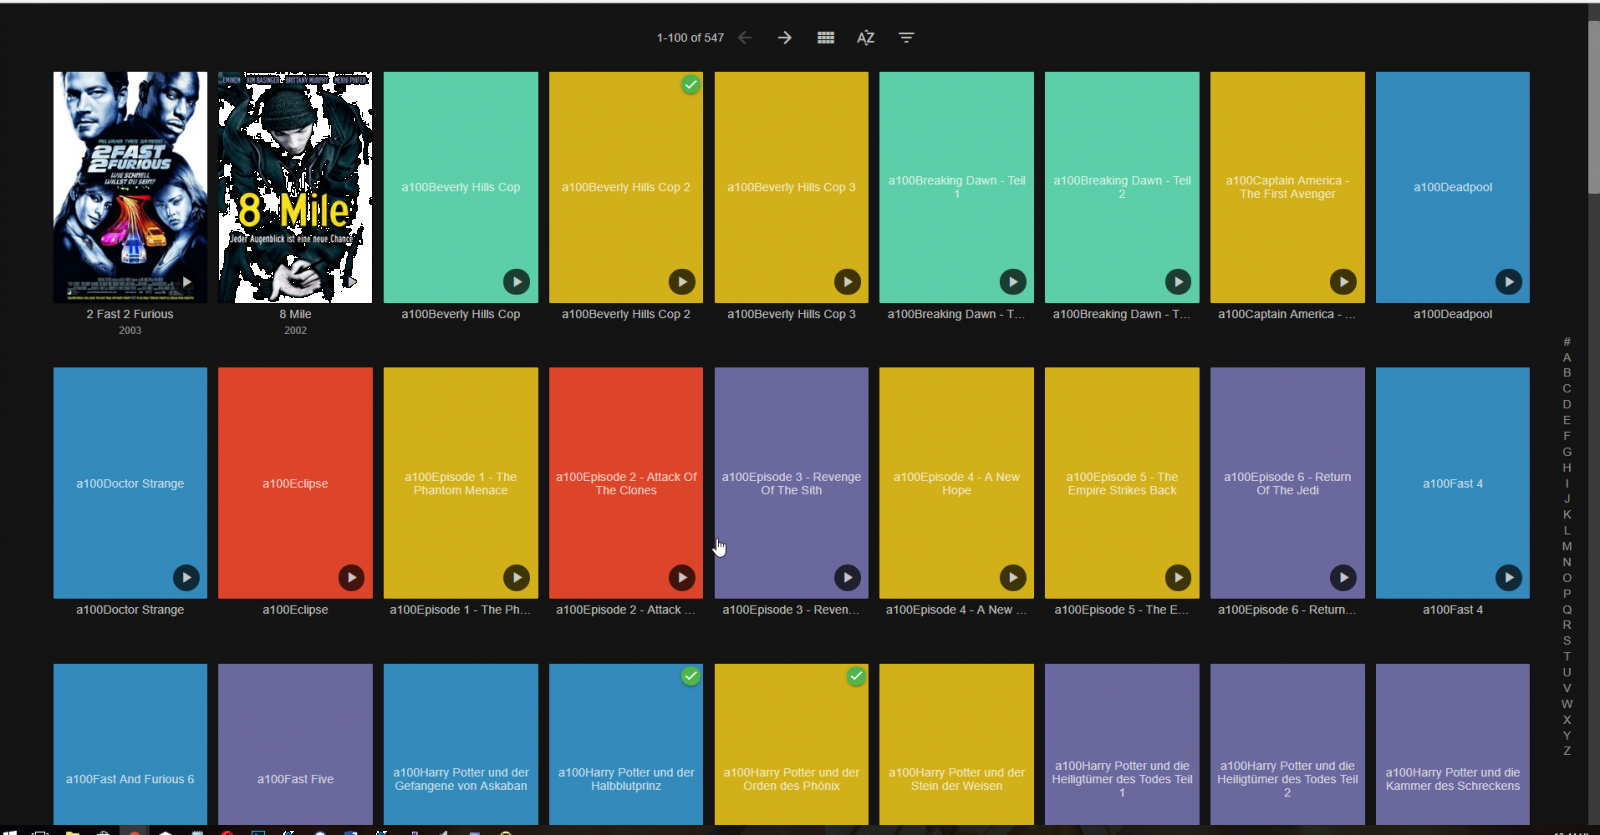
Task: Play a100Captain America - The First Avenger
Action: click(x=1343, y=282)
